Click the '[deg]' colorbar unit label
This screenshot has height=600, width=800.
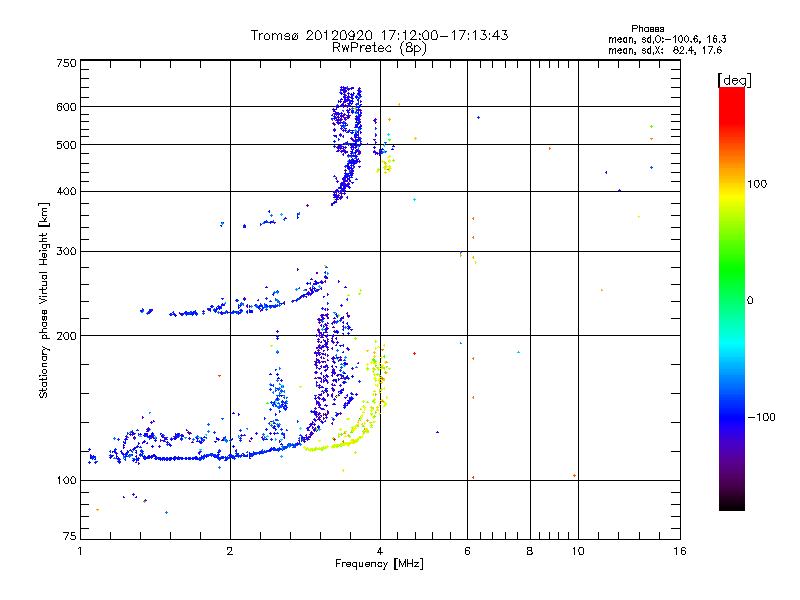coord(734,80)
